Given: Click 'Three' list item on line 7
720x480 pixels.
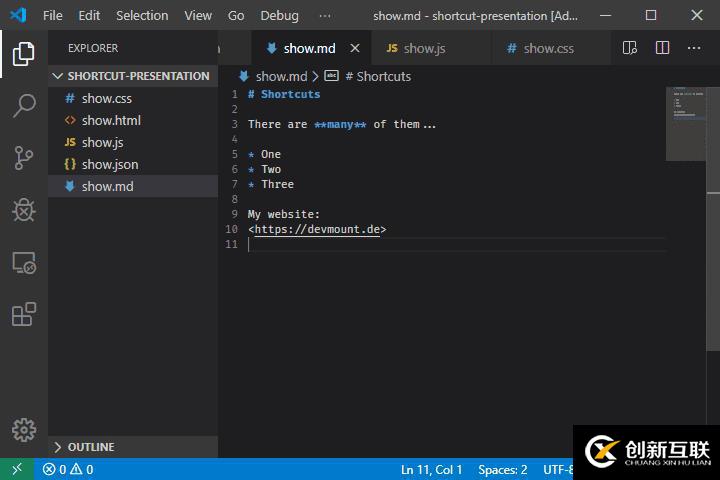Looking at the screenshot, I should click(x=277, y=184).
